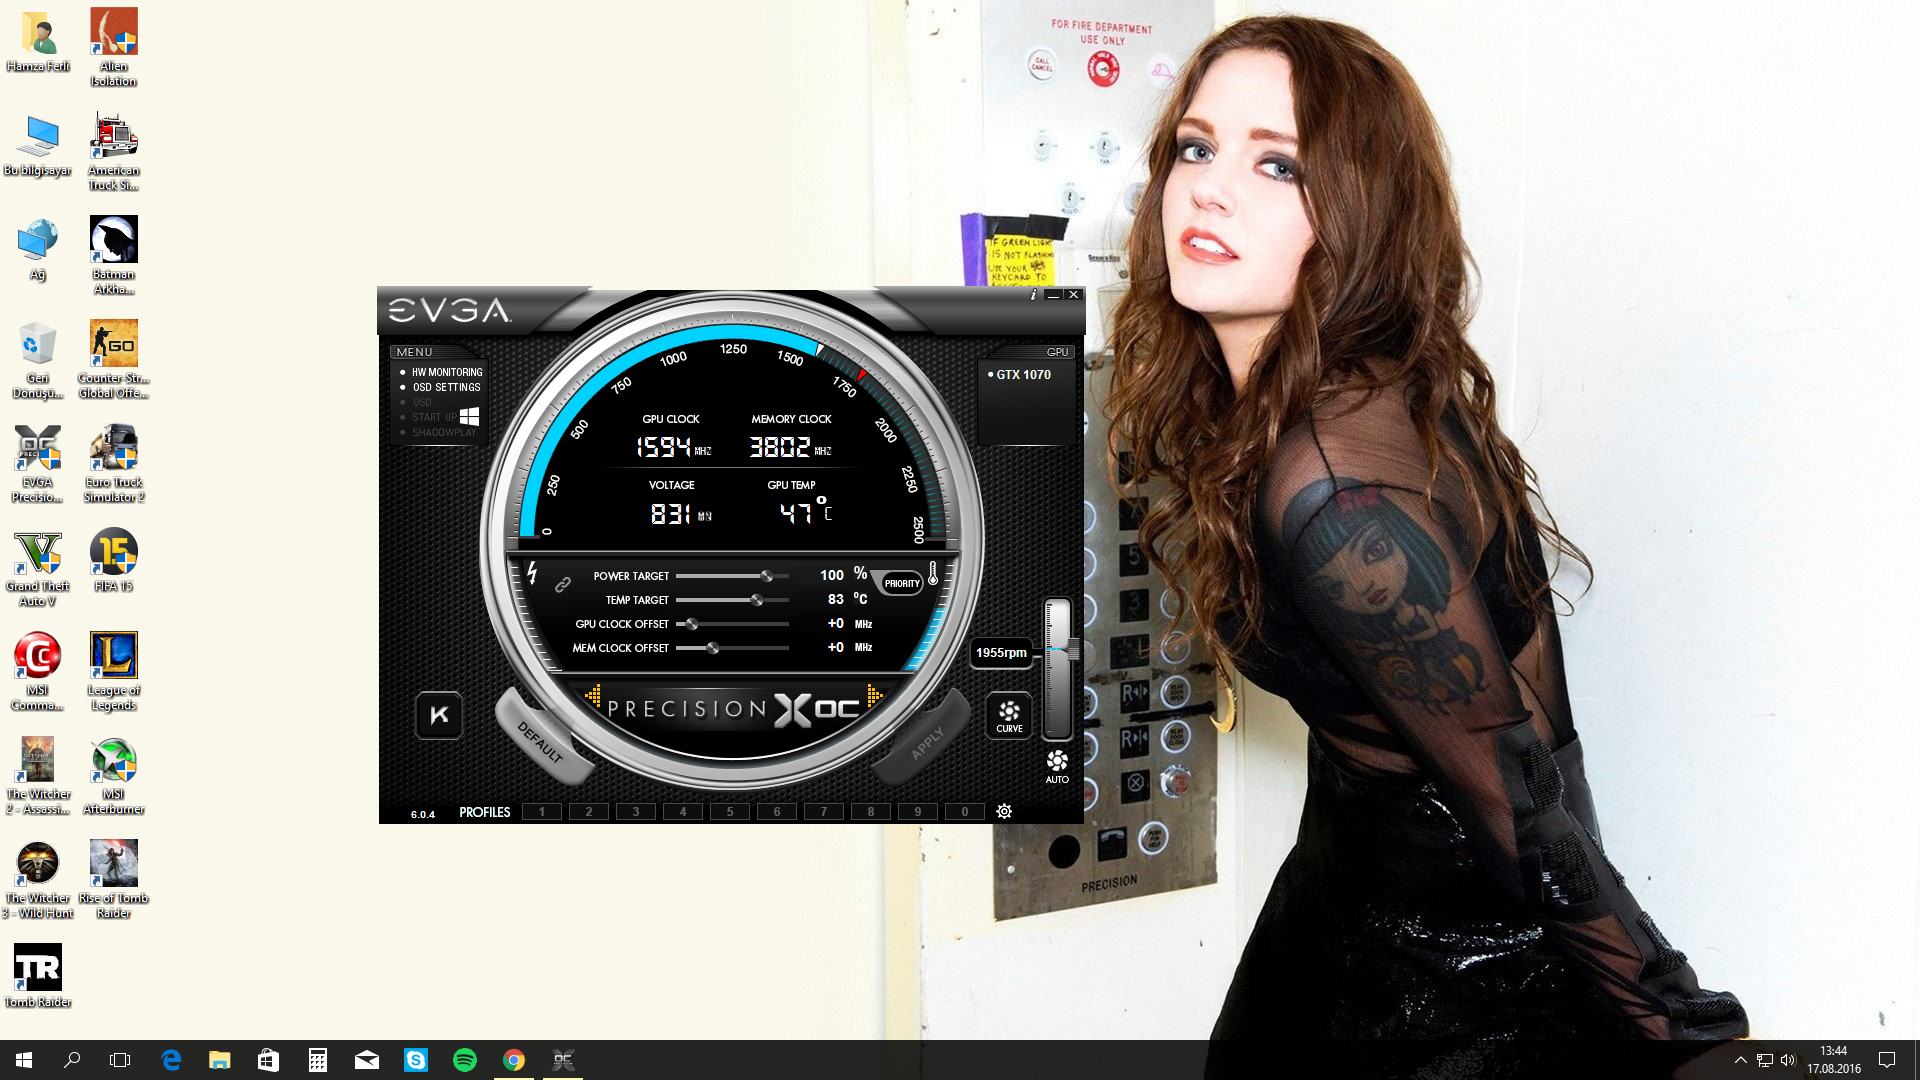
Task: Open Counter-Strike Global Offensive shortcut
Action: coord(114,360)
